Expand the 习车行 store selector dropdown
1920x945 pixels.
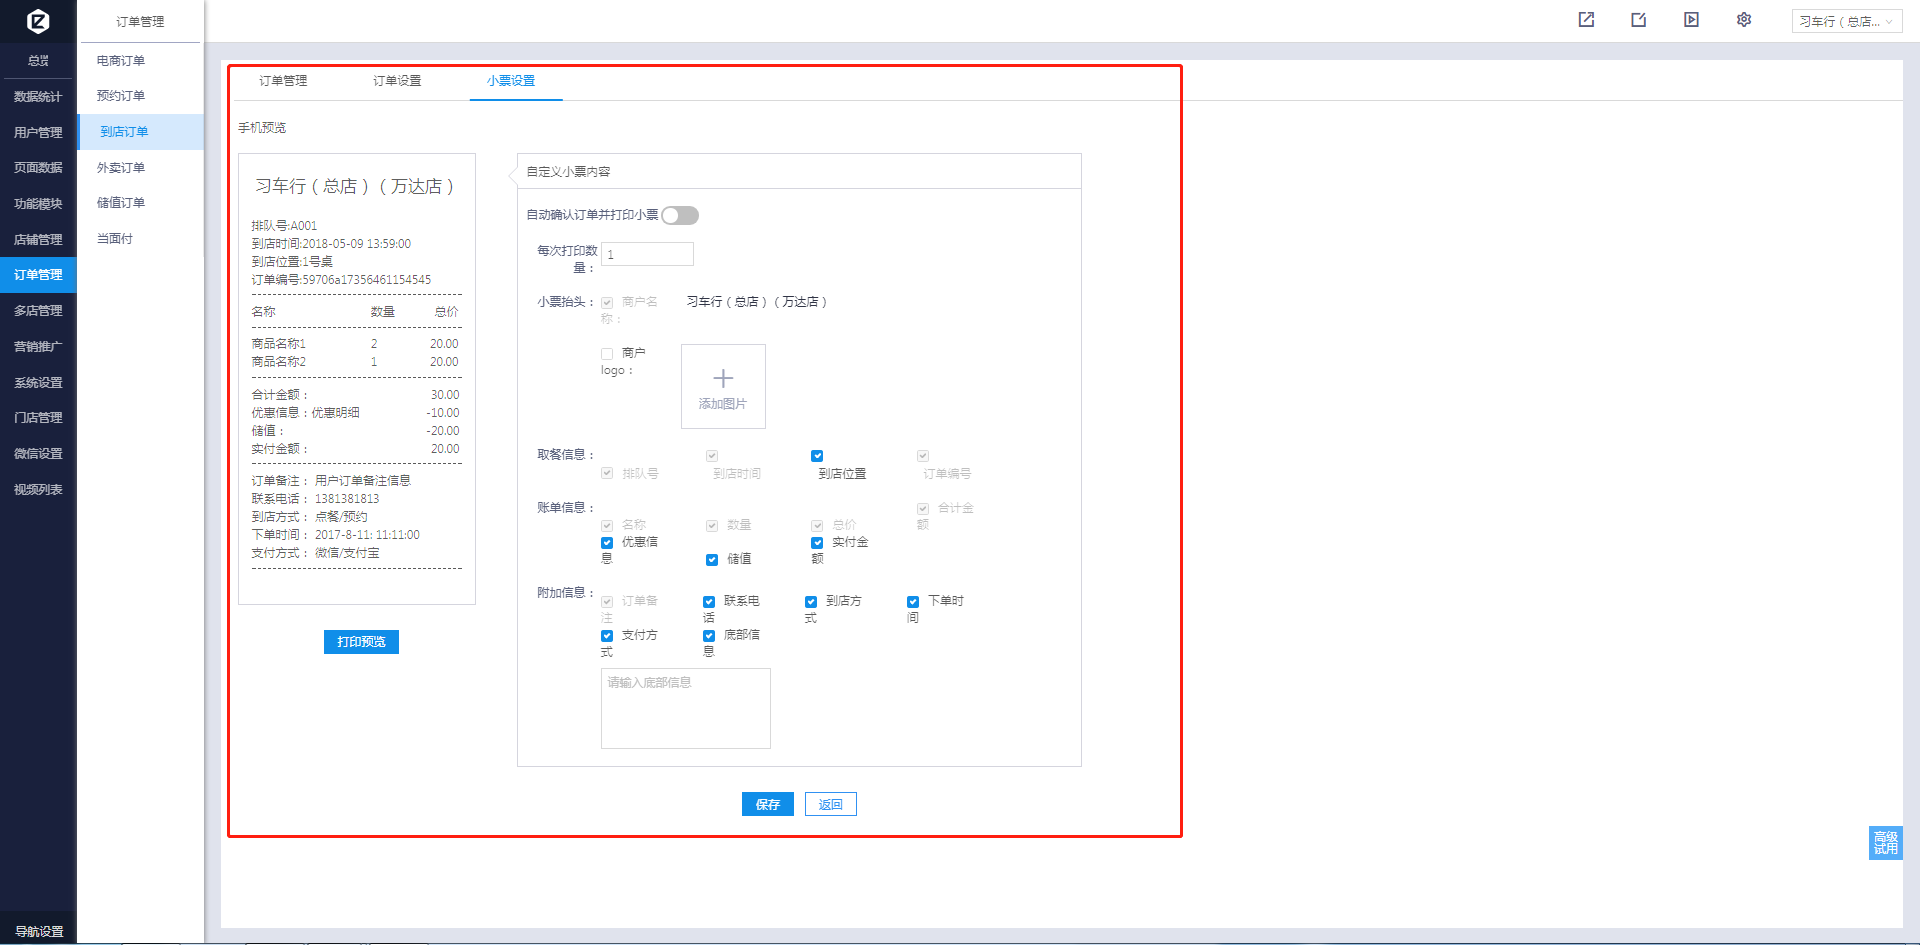click(x=1846, y=21)
